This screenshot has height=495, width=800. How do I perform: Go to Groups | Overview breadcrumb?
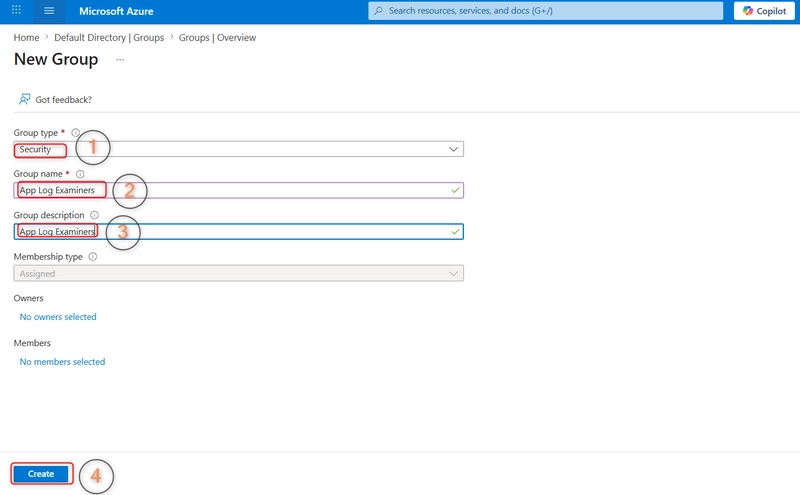(217, 38)
